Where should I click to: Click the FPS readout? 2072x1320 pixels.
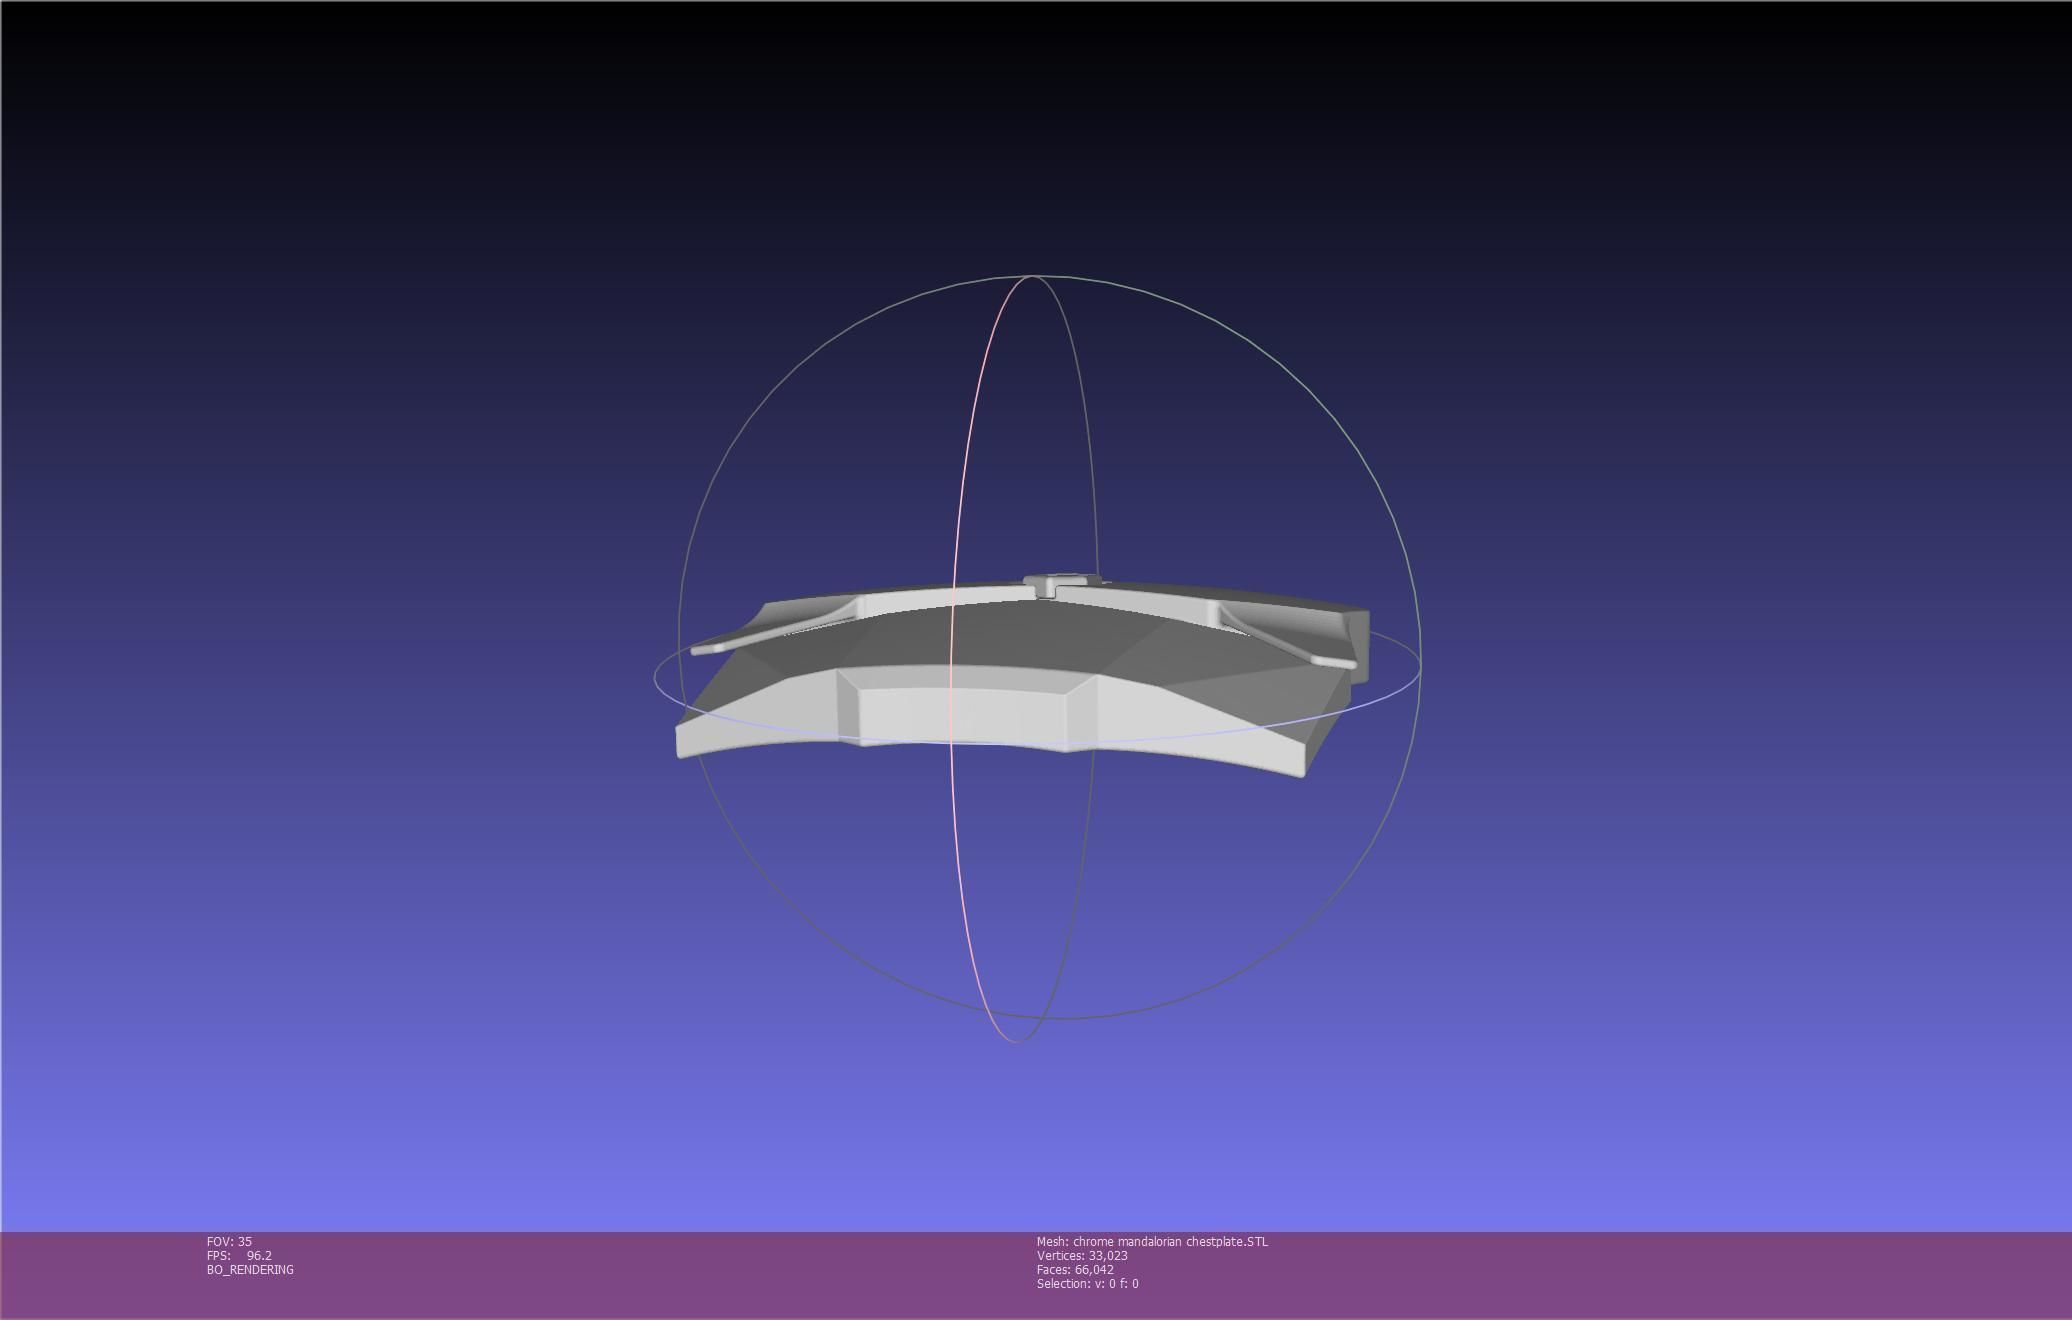point(239,1256)
